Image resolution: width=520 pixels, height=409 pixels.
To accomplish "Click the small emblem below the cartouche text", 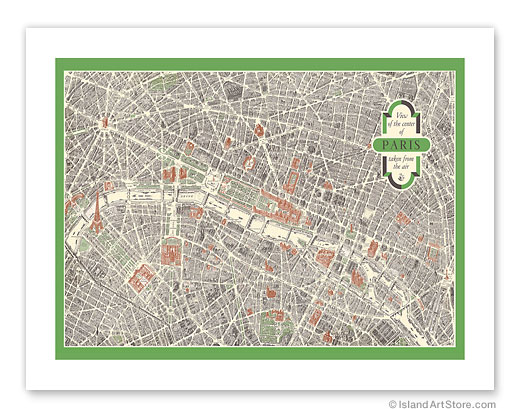I will pyautogui.click(x=401, y=176).
